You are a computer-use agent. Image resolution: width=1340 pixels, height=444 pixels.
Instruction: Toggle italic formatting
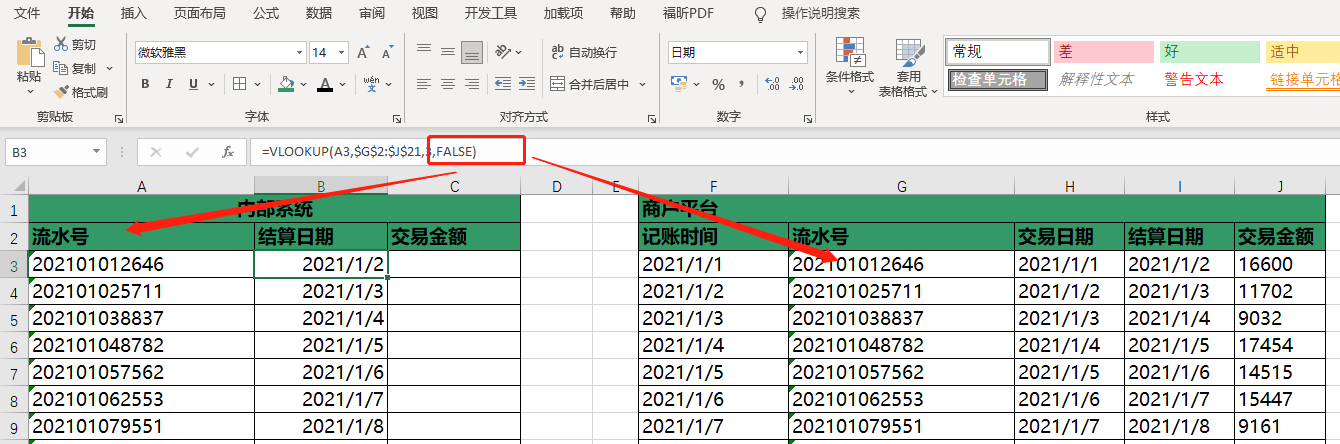point(169,84)
